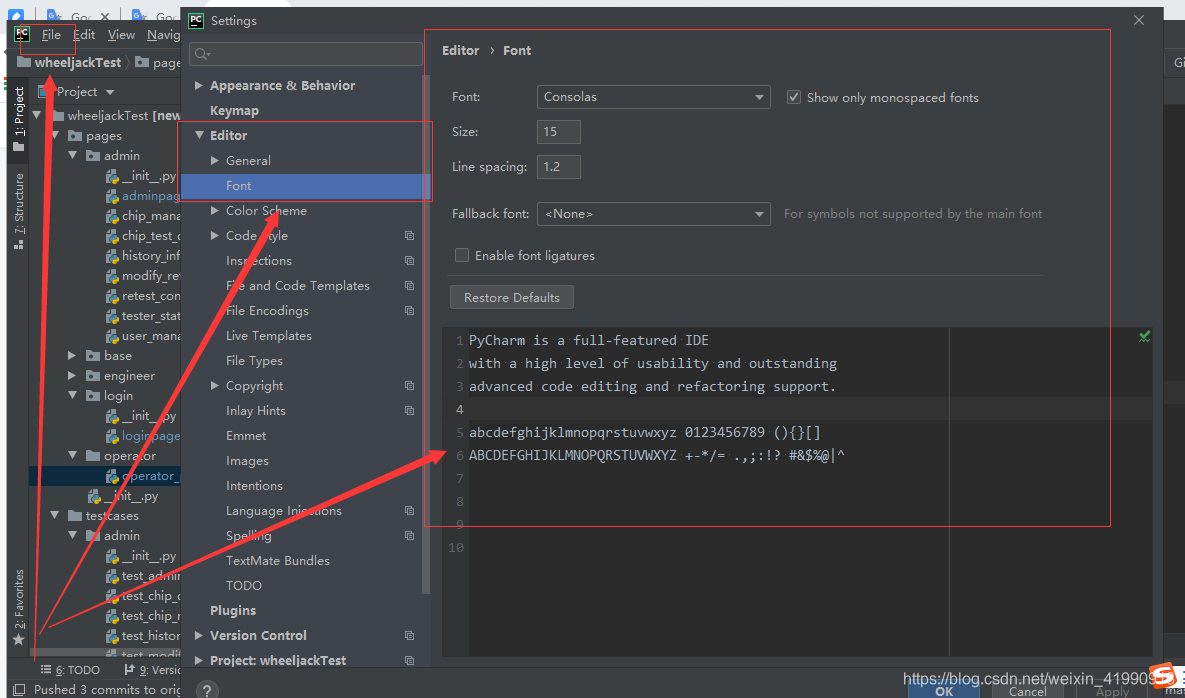Enable font ligatures checkbox

coord(462,255)
